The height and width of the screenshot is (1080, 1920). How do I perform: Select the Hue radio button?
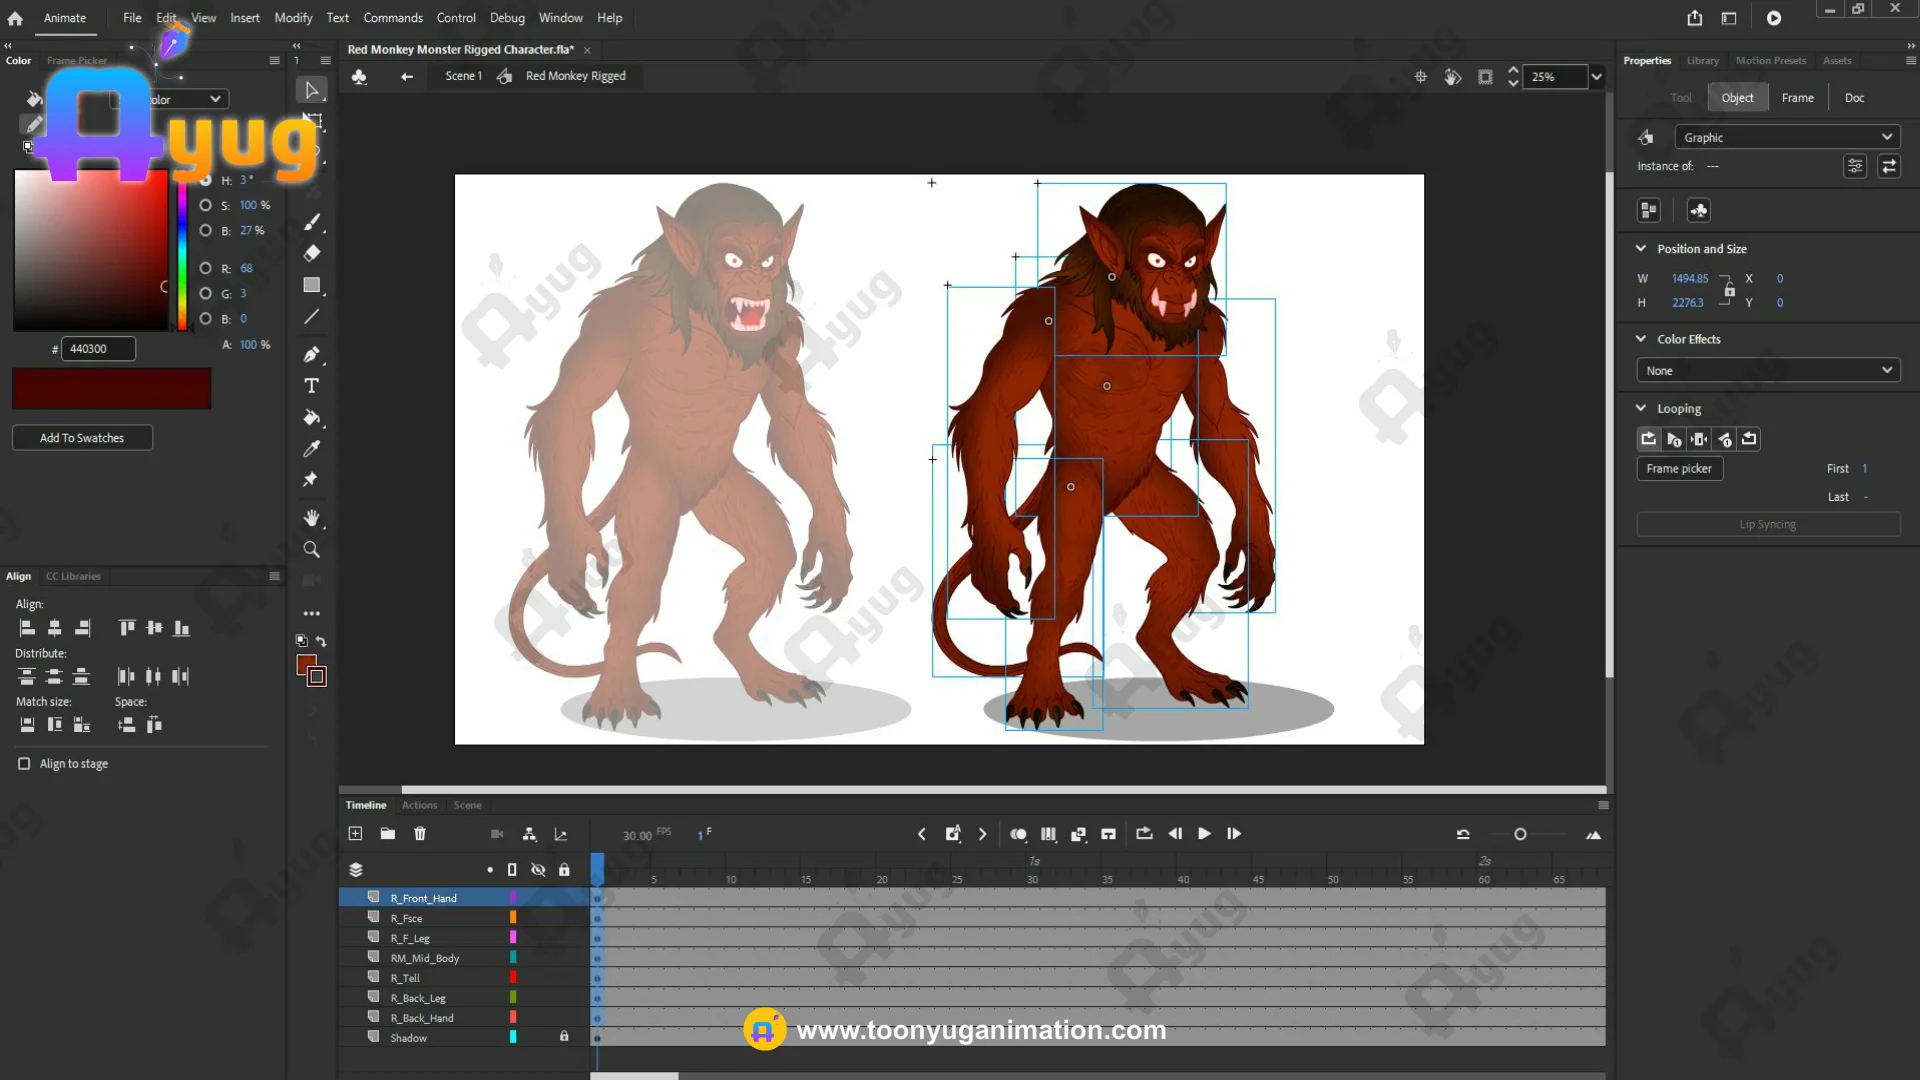pyautogui.click(x=205, y=181)
